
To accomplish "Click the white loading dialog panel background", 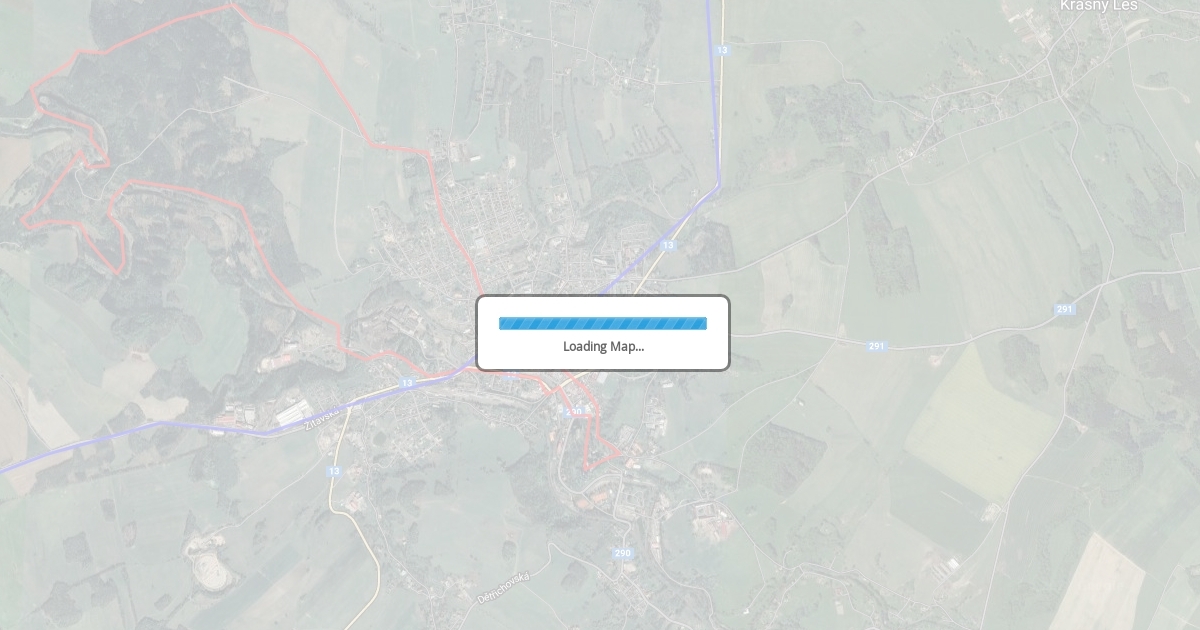I will coord(603,333).
